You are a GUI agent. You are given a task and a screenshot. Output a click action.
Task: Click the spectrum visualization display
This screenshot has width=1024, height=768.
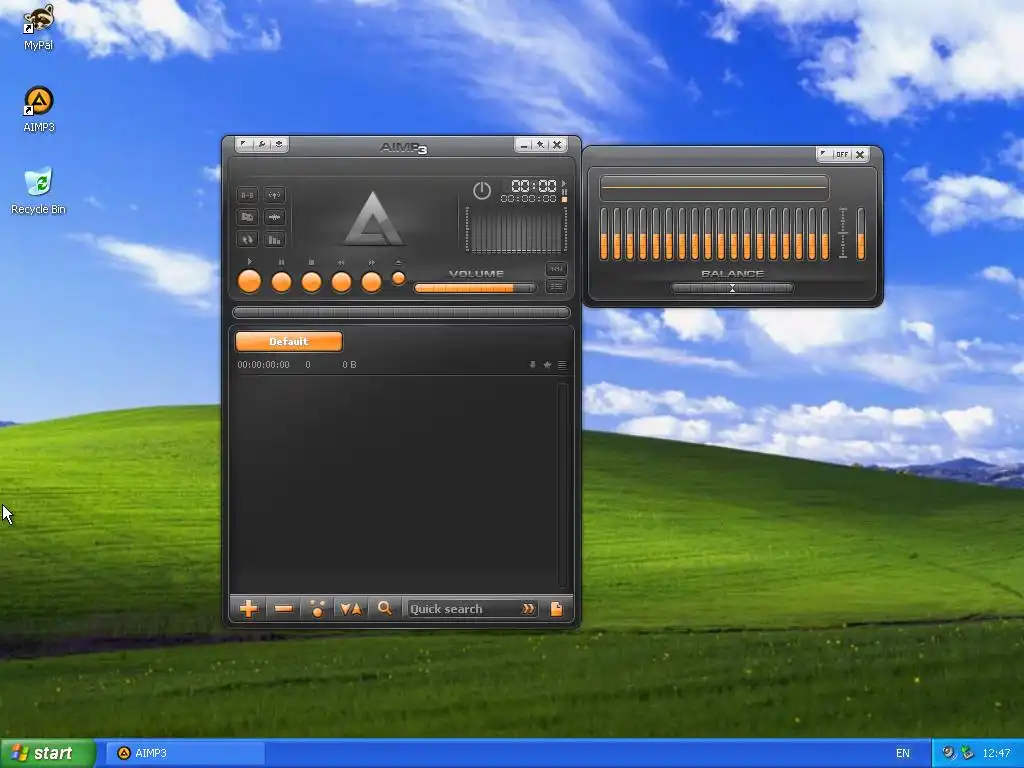(516, 229)
